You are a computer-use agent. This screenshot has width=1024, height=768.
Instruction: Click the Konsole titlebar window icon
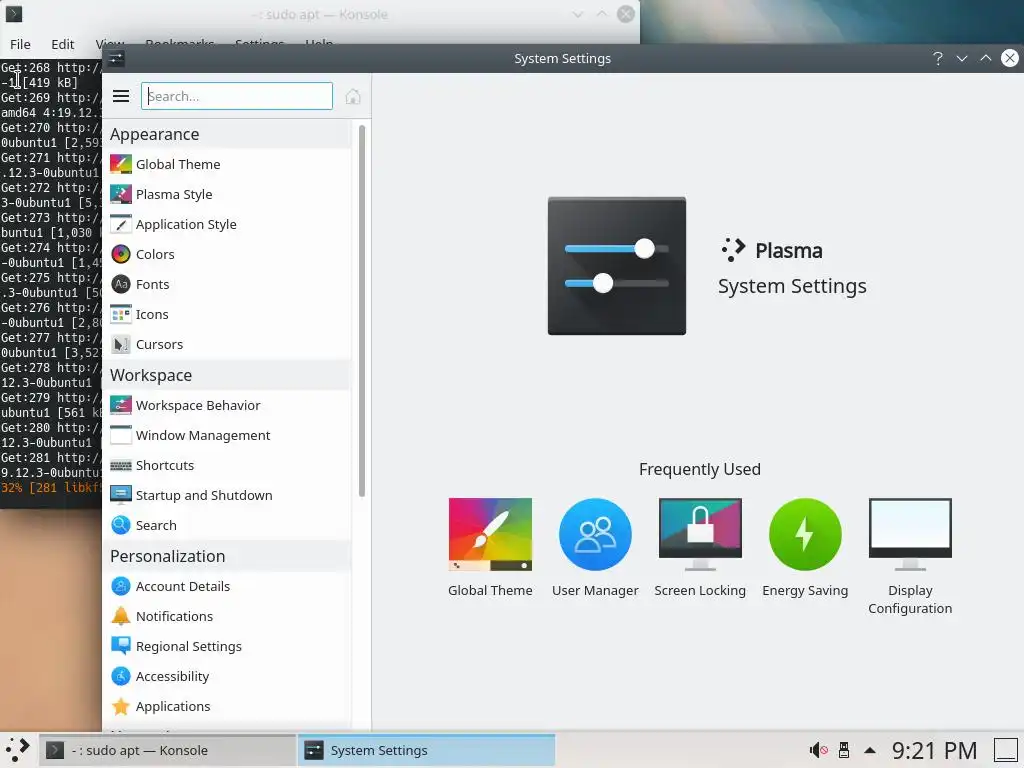point(14,14)
